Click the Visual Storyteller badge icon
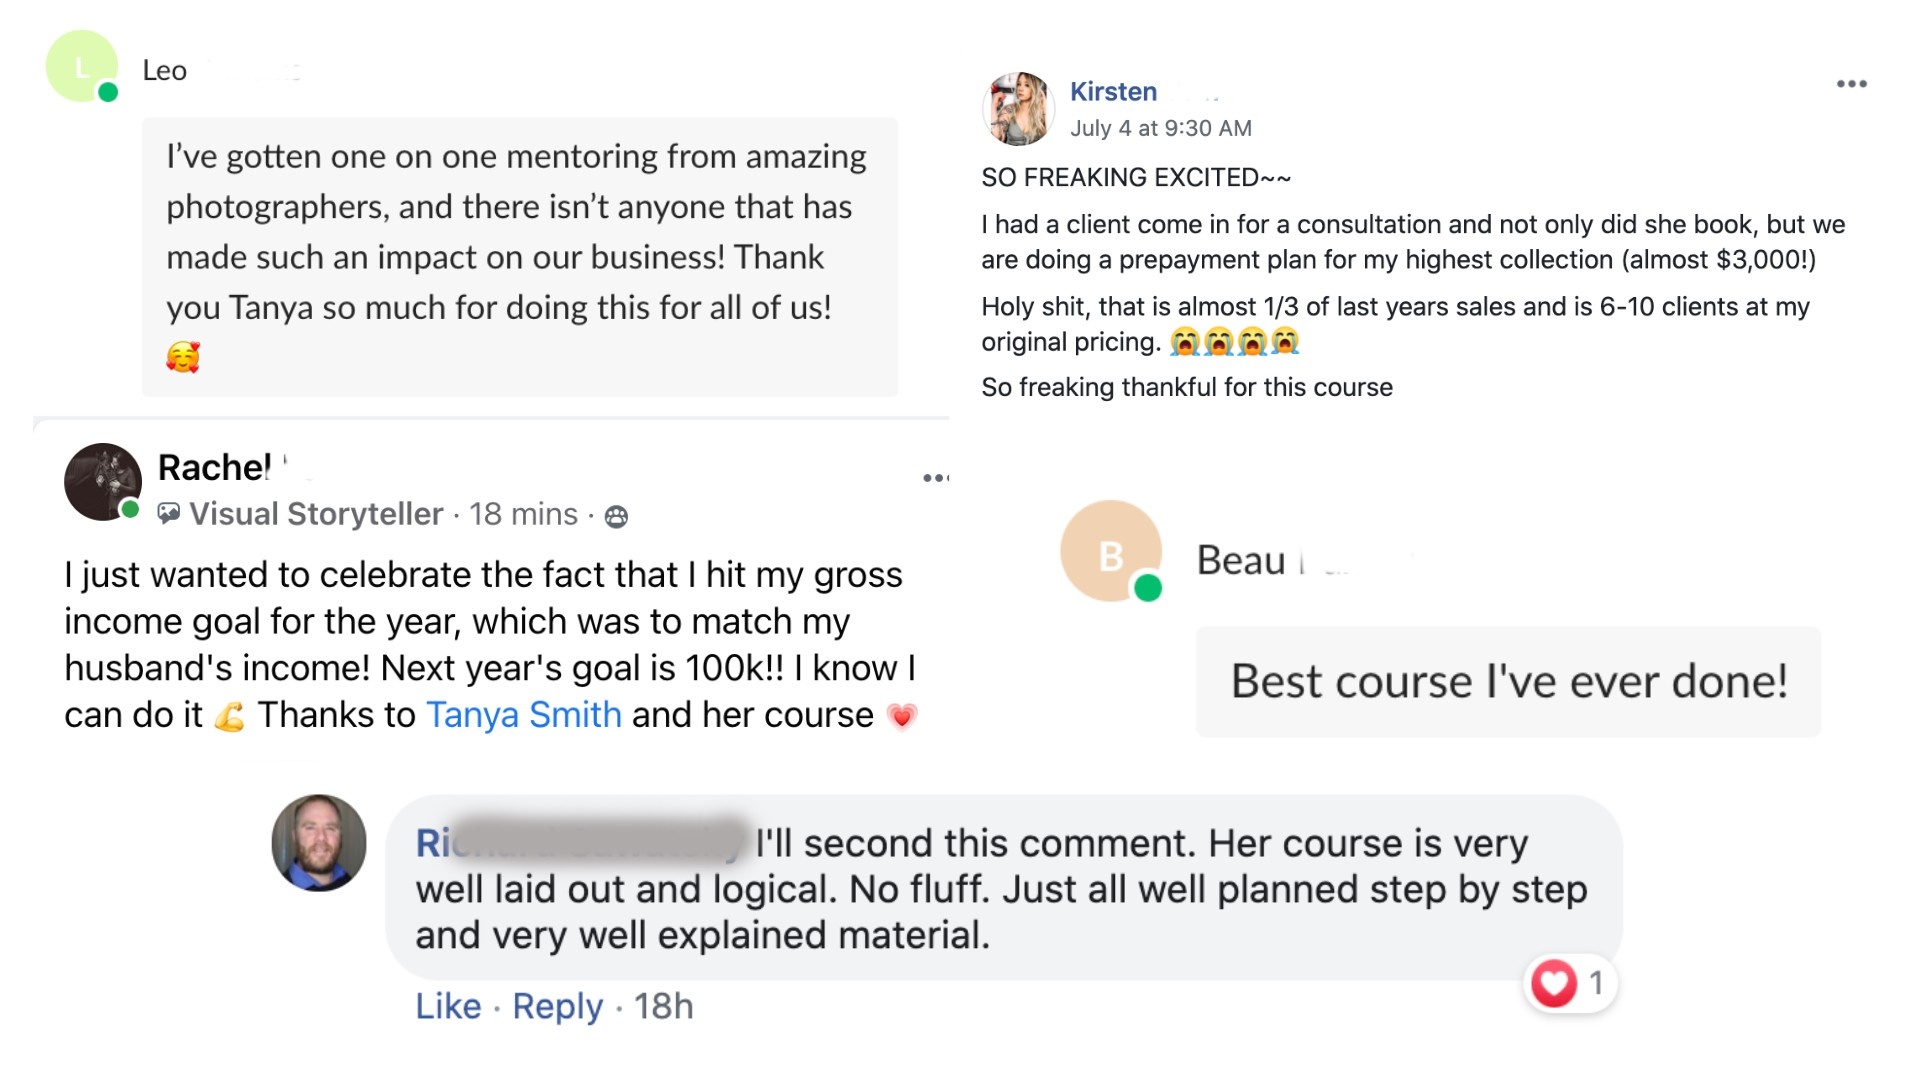The width and height of the screenshot is (1920, 1080). pyautogui.click(x=169, y=514)
